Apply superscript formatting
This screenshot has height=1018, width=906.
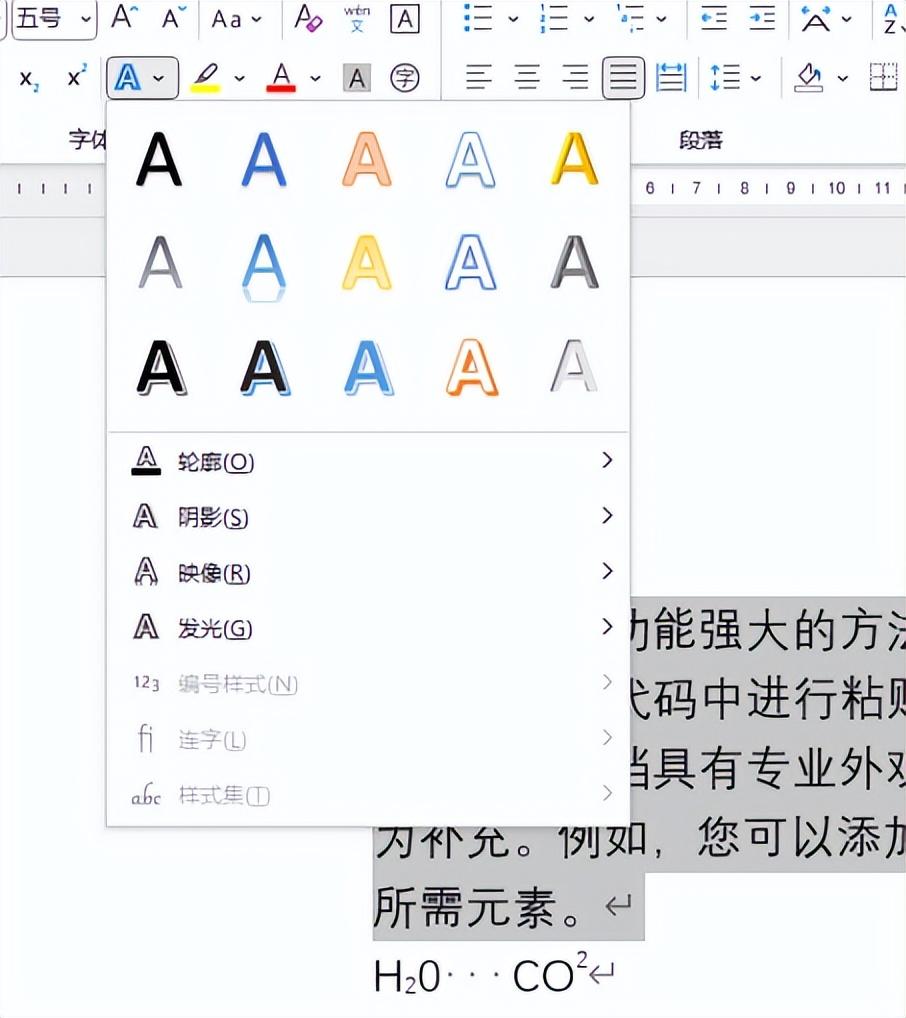pyautogui.click(x=74, y=77)
